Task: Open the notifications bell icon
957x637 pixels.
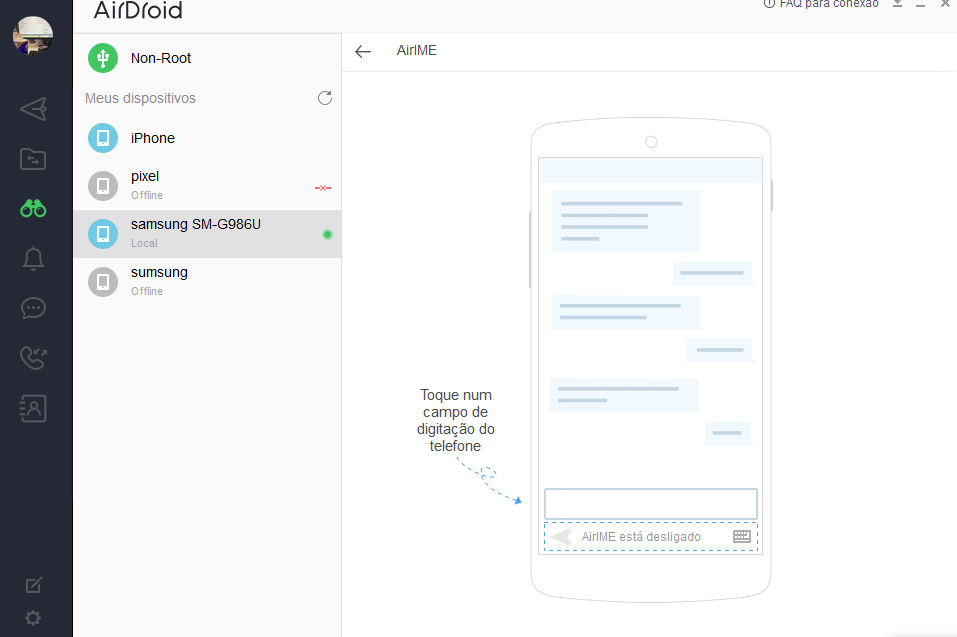Action: [x=33, y=258]
